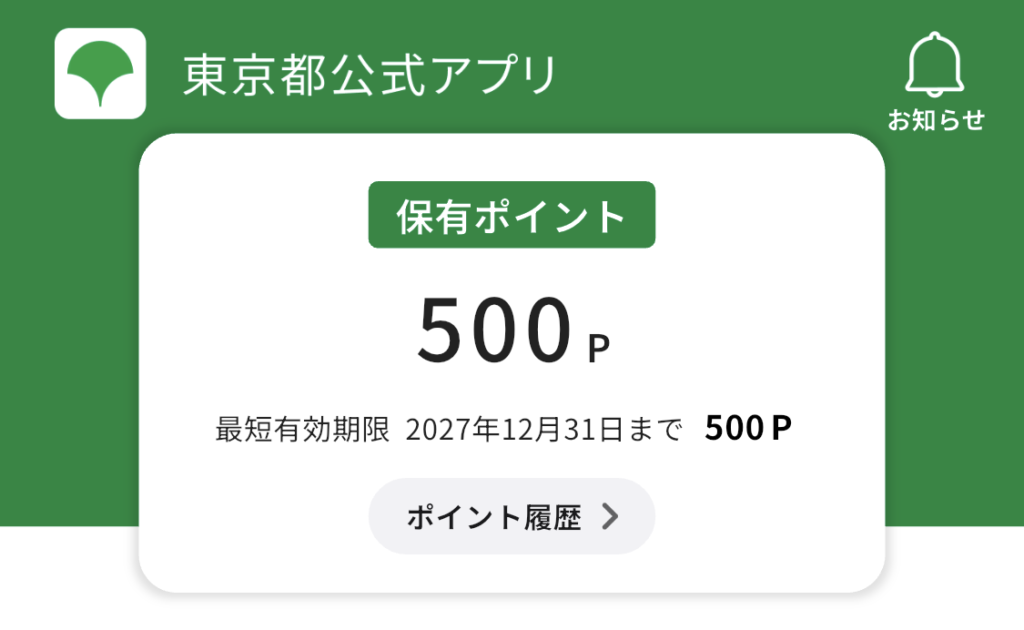
Task: Click the bold "500 P" expiring amount
Action: (x=748, y=429)
